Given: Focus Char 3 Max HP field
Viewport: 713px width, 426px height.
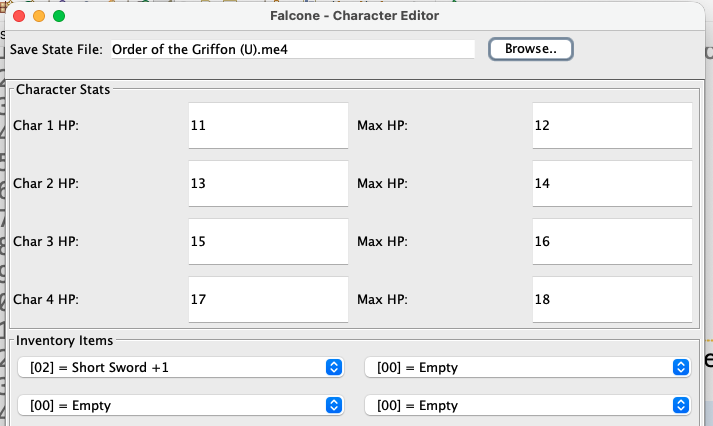Looking at the screenshot, I should click(612, 242).
